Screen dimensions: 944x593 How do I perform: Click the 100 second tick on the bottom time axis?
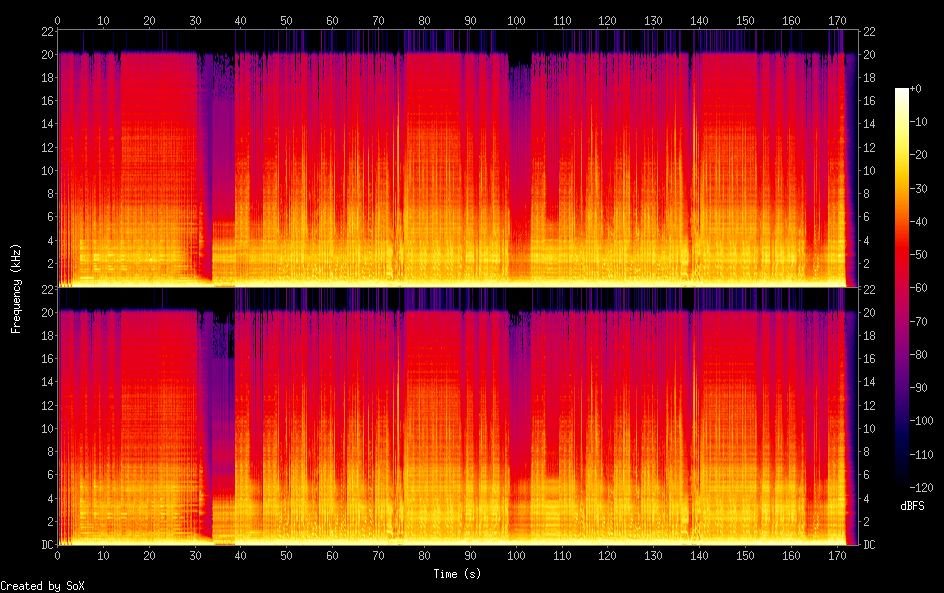click(x=516, y=555)
